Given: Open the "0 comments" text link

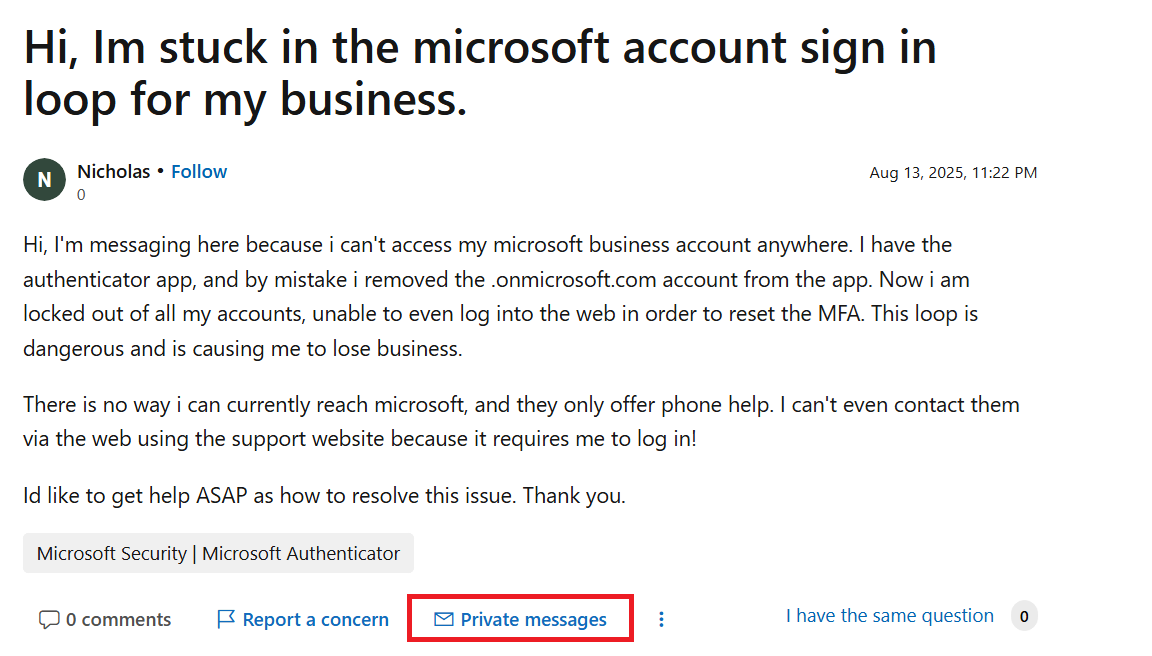Looking at the screenshot, I should (118, 620).
